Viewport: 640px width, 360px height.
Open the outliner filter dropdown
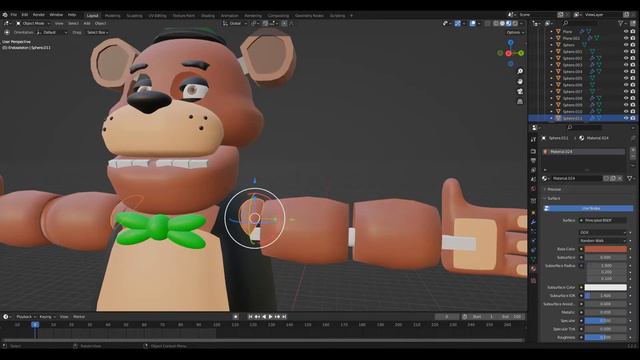[622, 23]
